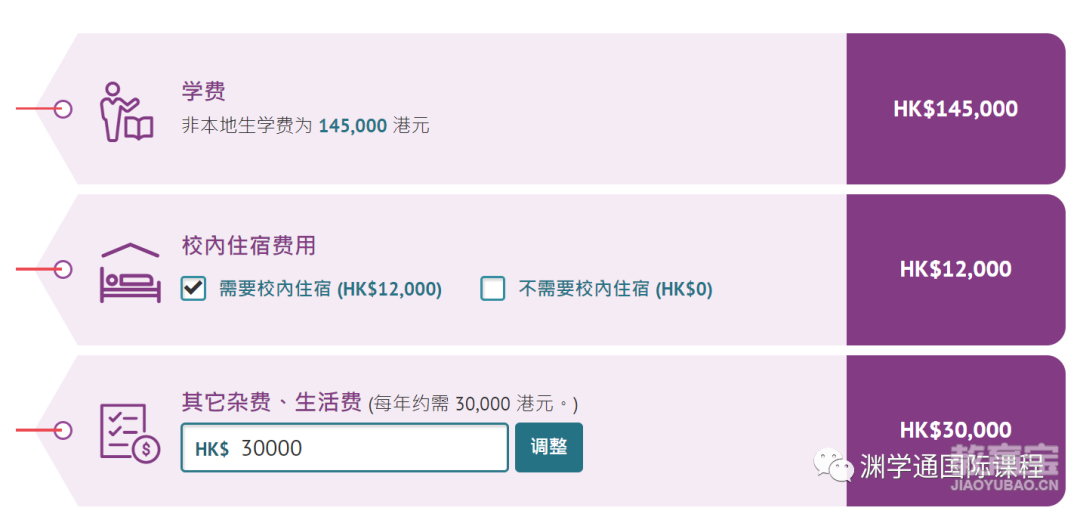
Task: Click the 校内住宿费用 heading
Action: [249, 245]
